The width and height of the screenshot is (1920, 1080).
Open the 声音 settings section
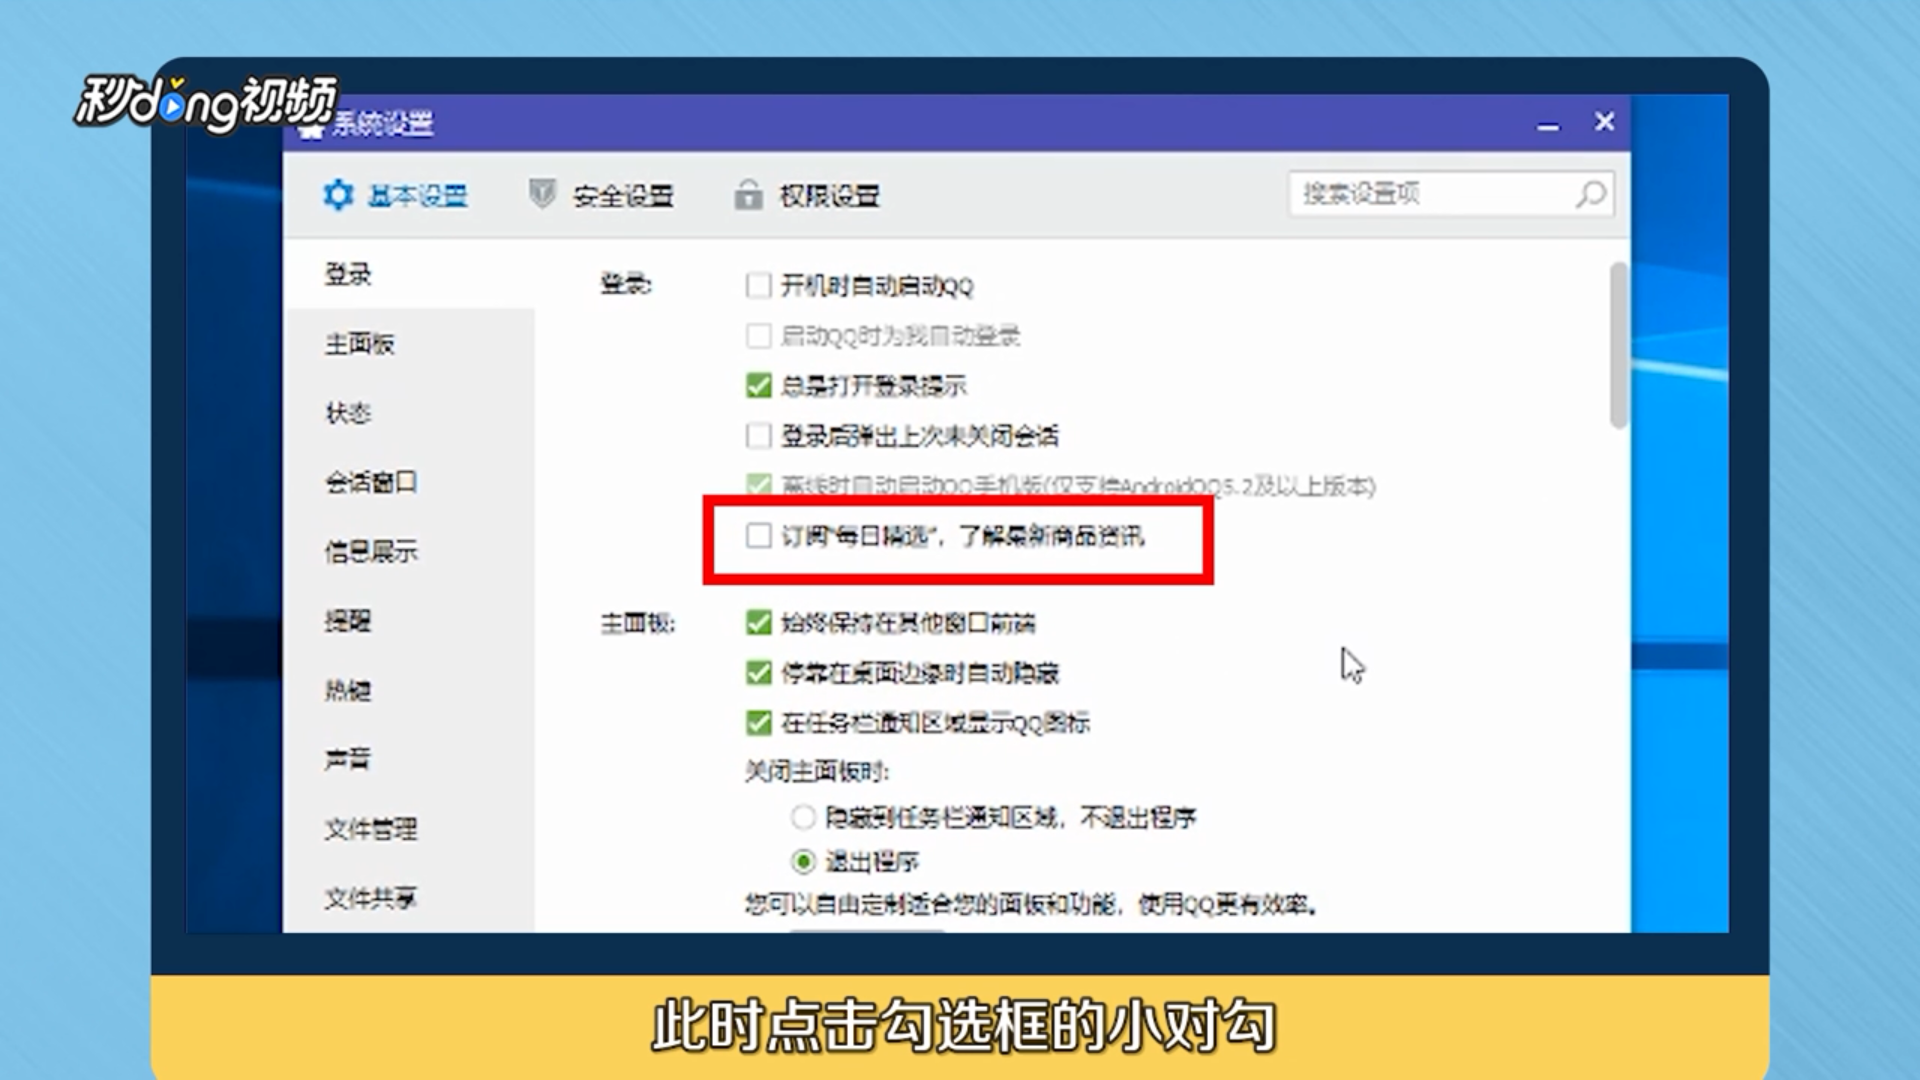point(348,760)
